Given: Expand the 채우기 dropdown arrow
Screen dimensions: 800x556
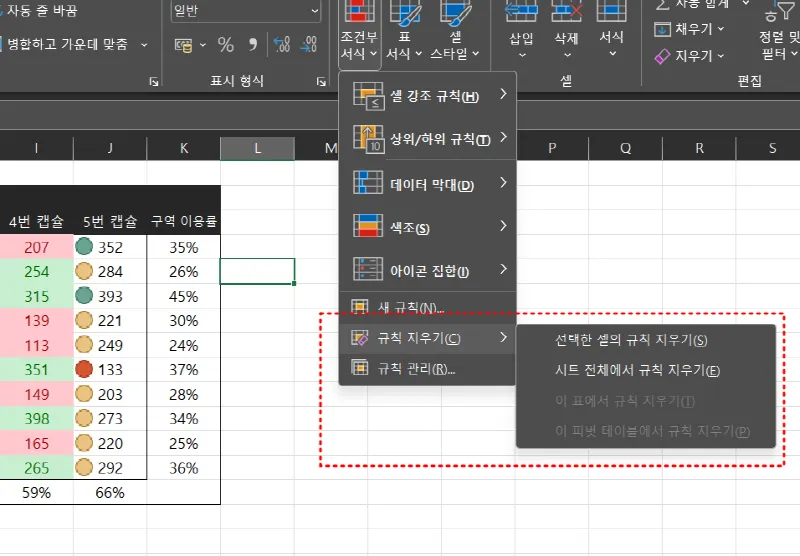Looking at the screenshot, I should tap(721, 29).
